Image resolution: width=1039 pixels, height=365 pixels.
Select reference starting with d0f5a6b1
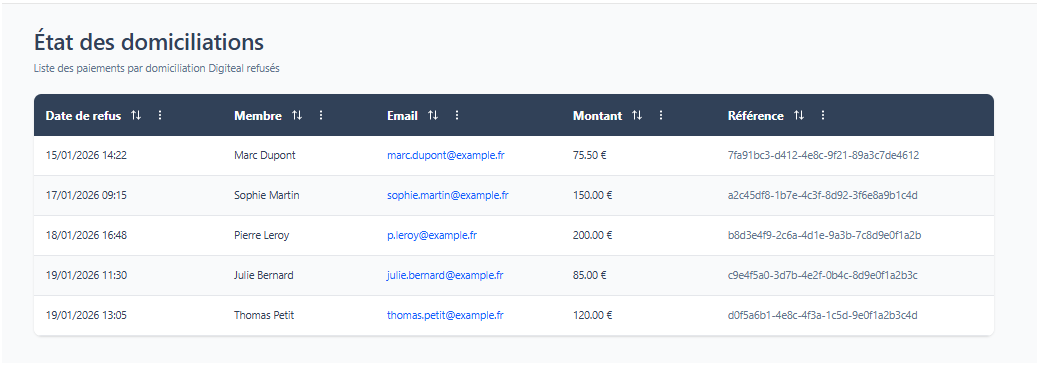point(822,315)
